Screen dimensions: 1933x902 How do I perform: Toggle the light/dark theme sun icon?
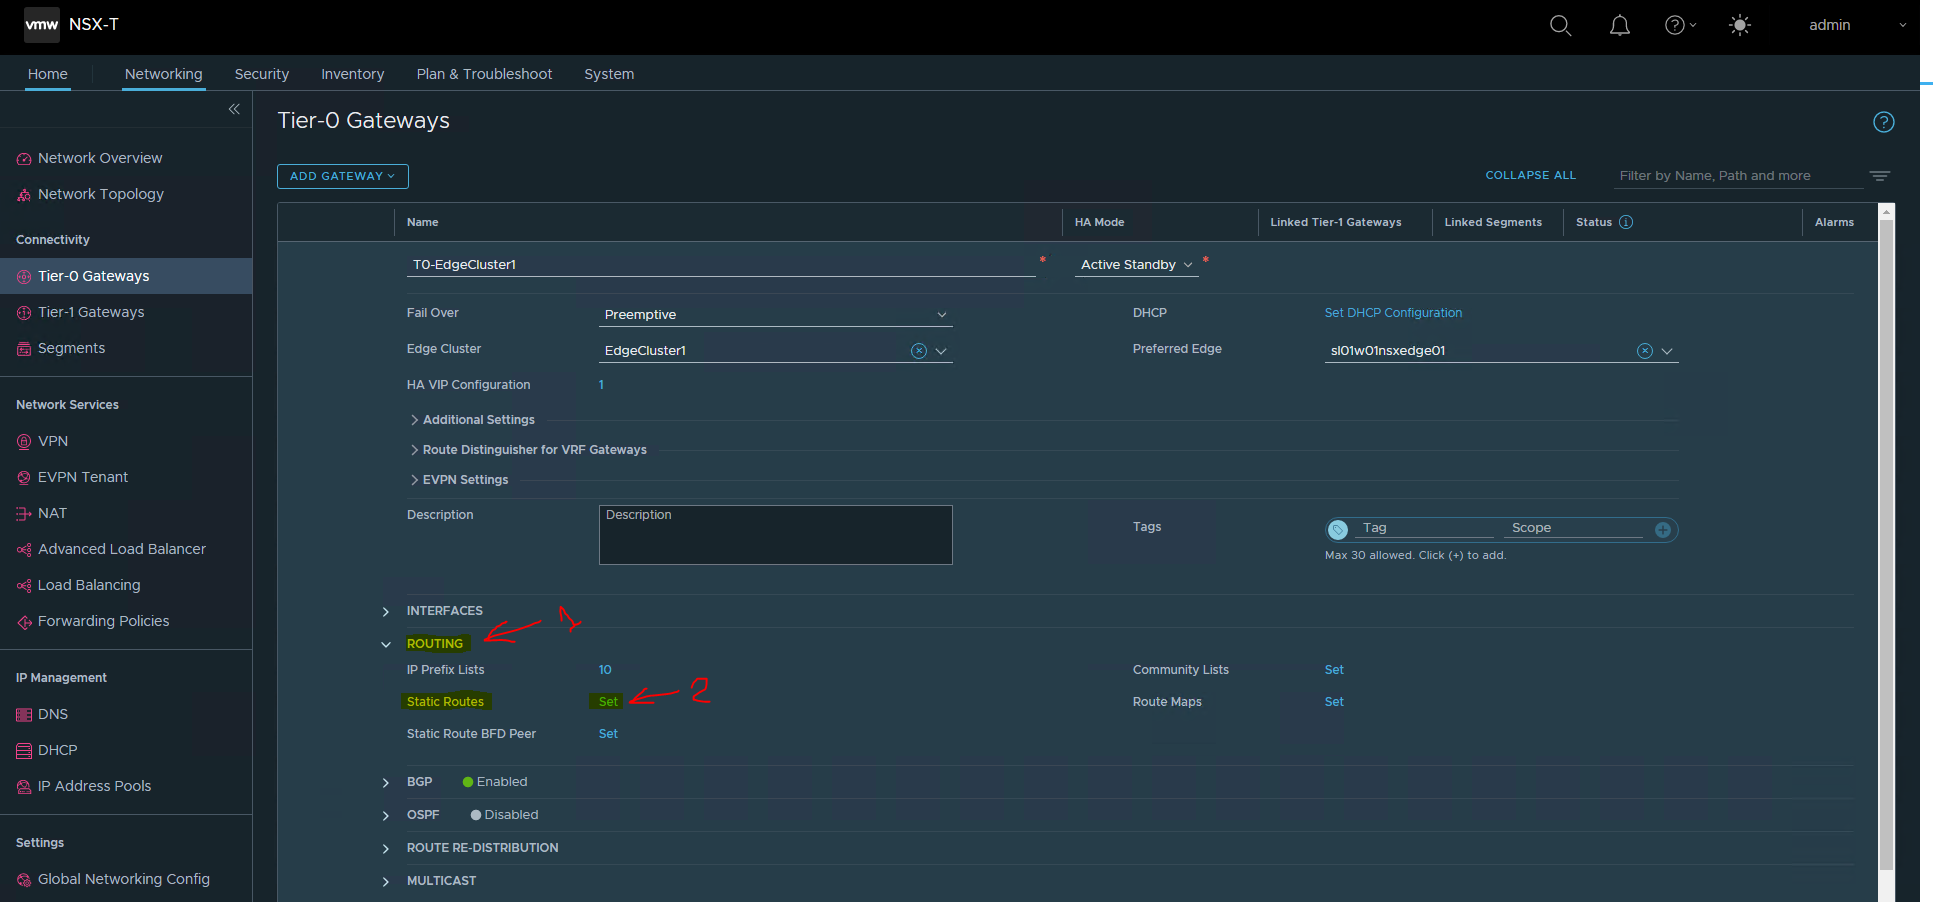1740,25
